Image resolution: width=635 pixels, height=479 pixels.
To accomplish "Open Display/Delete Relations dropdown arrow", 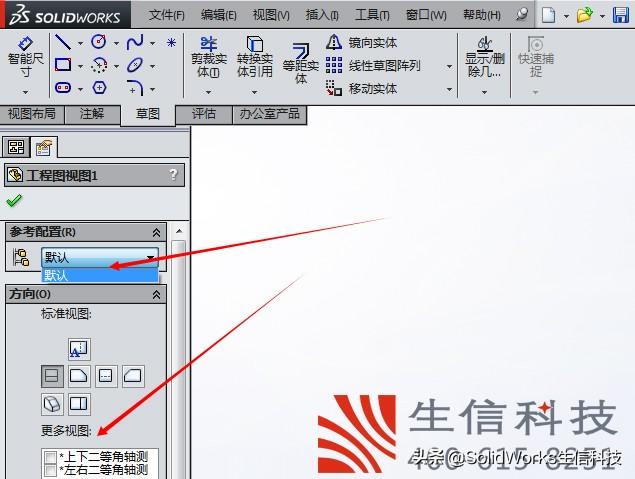I will tap(484, 92).
